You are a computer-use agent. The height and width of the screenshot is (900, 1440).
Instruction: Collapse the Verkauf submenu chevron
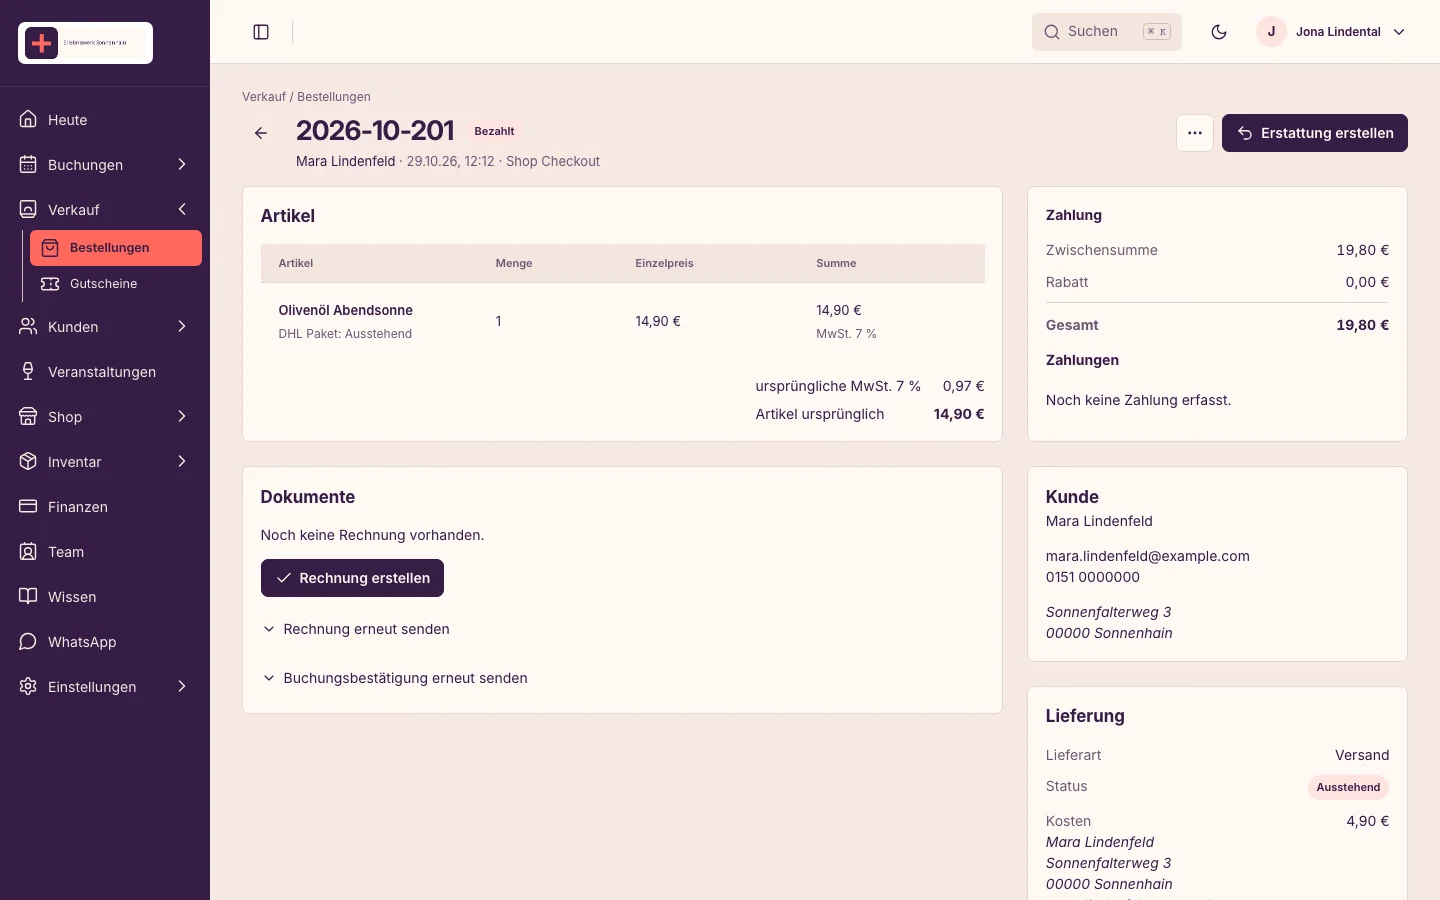point(182,209)
